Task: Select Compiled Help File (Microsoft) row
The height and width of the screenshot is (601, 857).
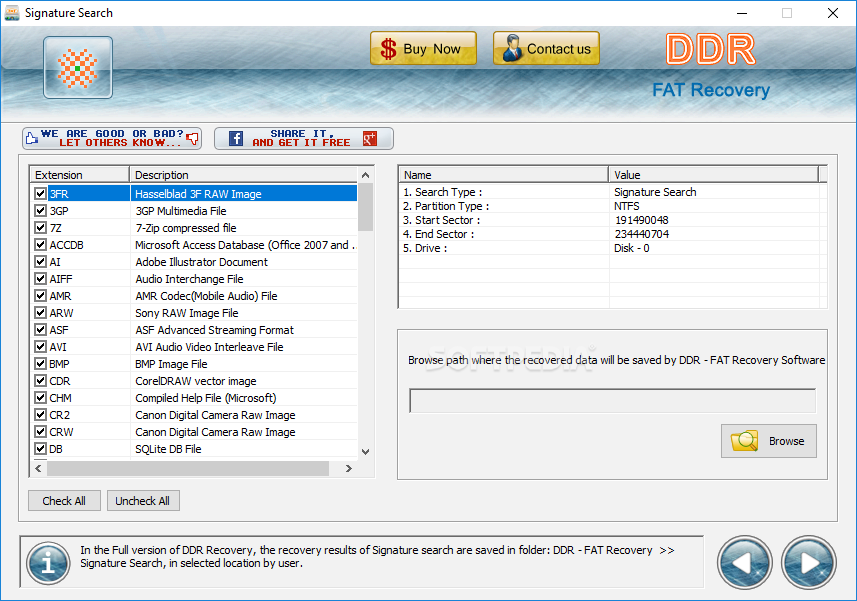Action: 194,397
